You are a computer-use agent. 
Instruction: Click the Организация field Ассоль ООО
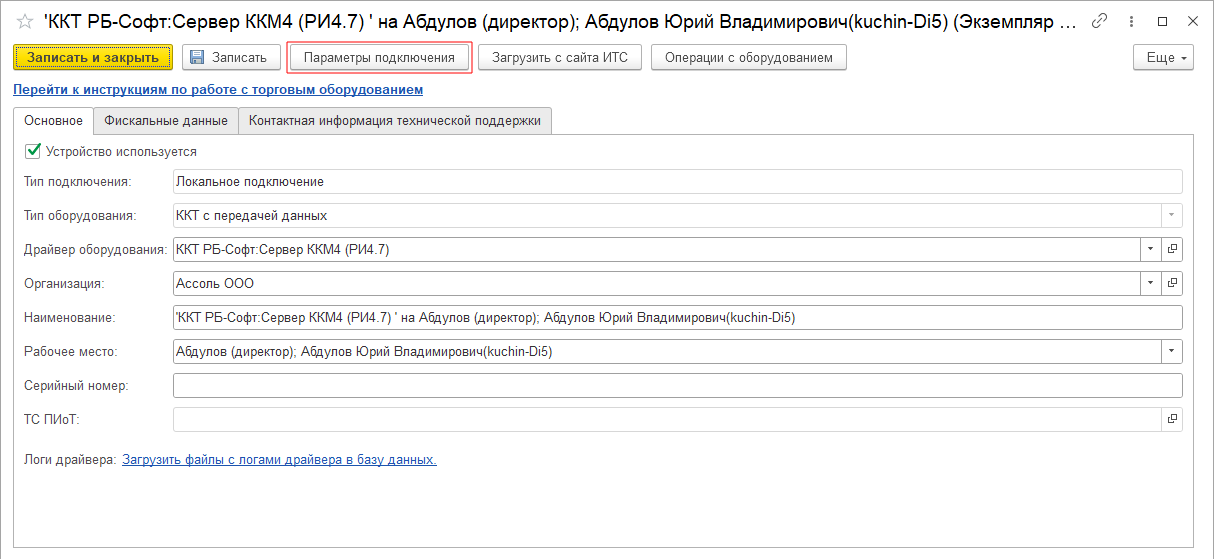(x=656, y=283)
